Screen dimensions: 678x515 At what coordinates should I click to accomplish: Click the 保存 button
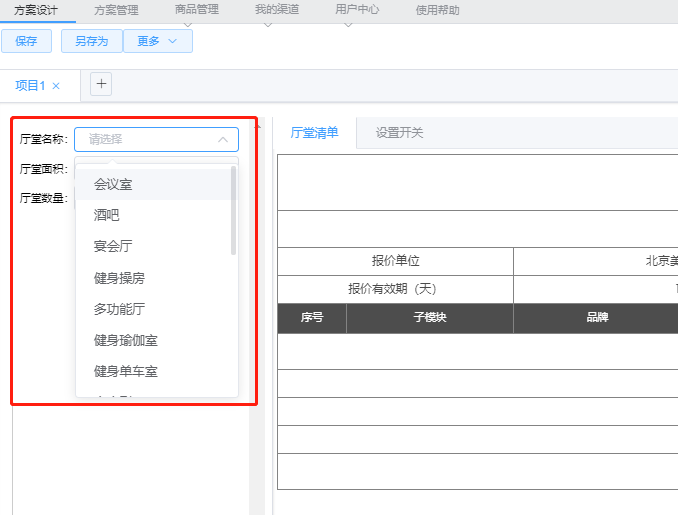point(27,41)
